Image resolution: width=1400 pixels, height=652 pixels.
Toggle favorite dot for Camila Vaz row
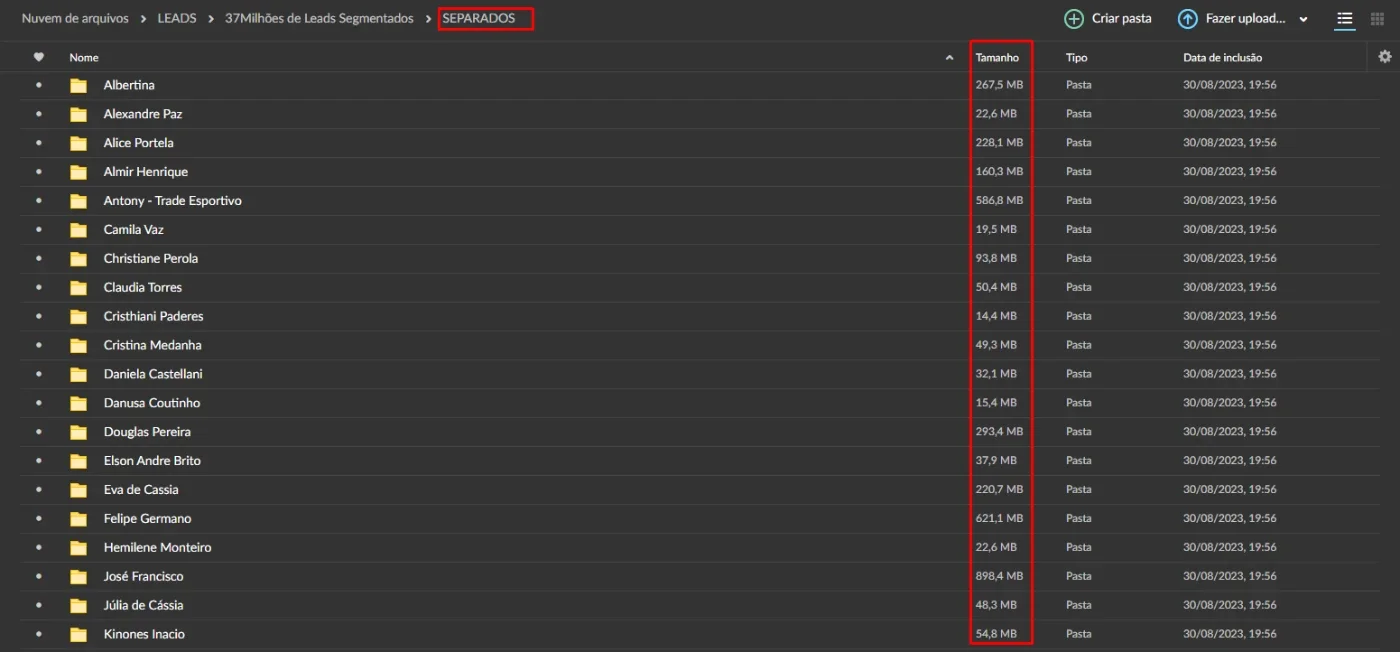pyautogui.click(x=39, y=229)
